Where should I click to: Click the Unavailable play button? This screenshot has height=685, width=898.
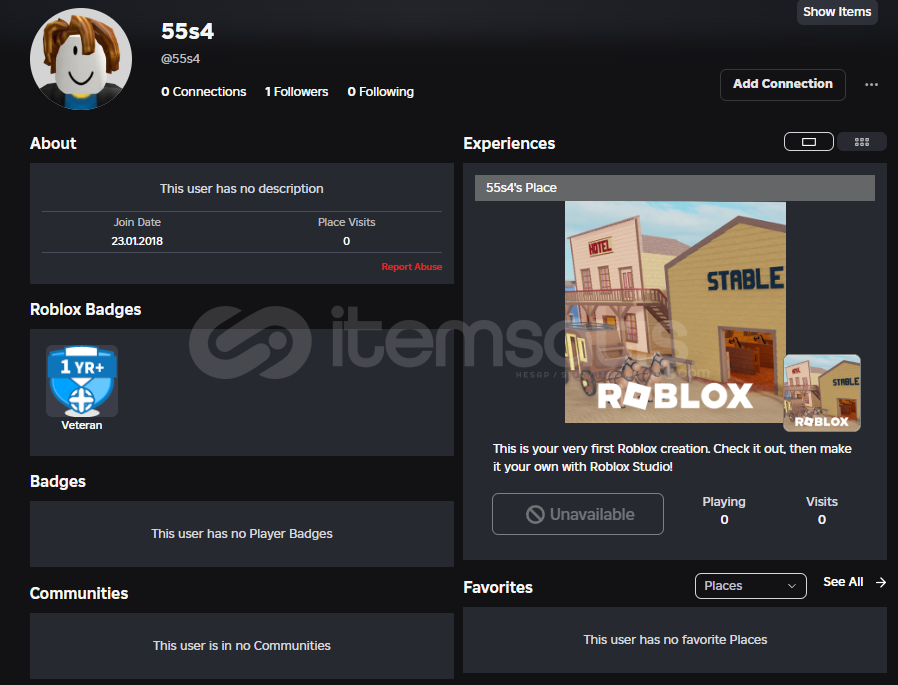point(577,514)
